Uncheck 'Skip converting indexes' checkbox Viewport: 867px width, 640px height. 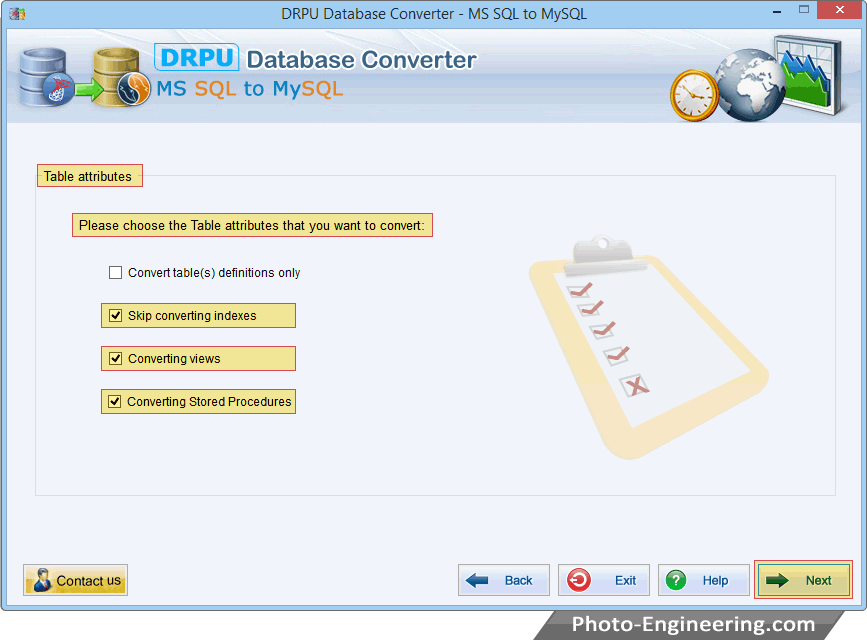pyautogui.click(x=116, y=315)
